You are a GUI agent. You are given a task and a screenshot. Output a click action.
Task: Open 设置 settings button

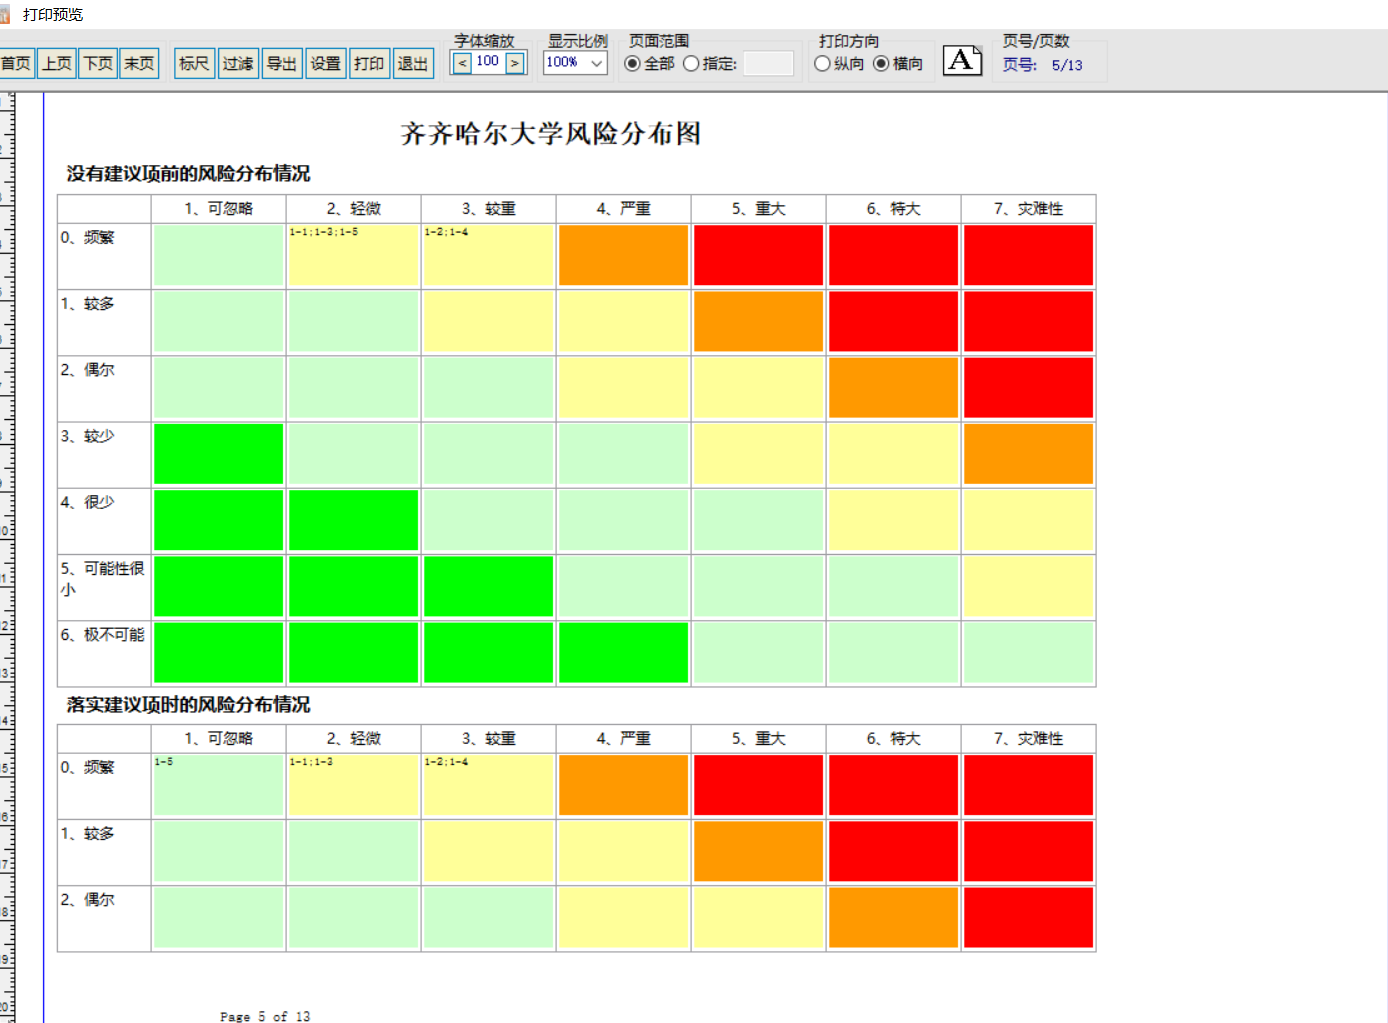click(326, 63)
